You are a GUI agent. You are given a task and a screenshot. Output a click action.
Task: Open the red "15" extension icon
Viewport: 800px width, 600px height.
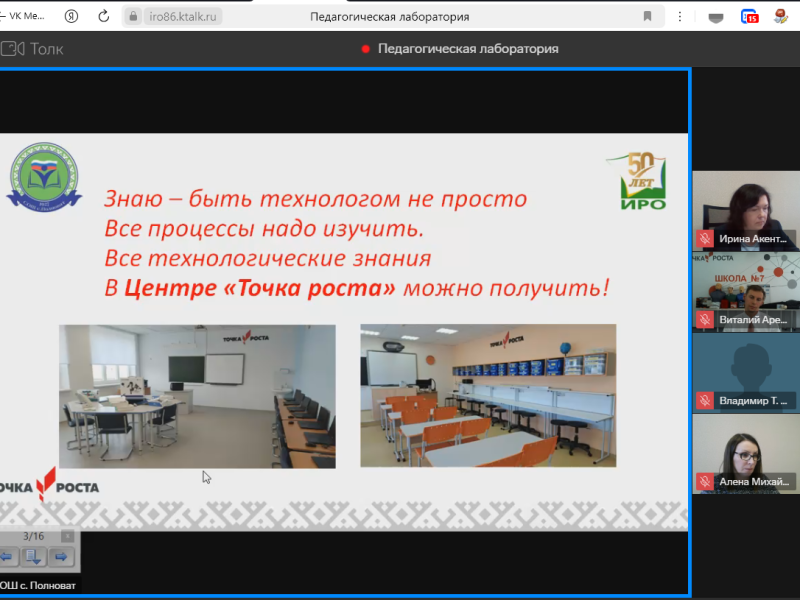[749, 16]
